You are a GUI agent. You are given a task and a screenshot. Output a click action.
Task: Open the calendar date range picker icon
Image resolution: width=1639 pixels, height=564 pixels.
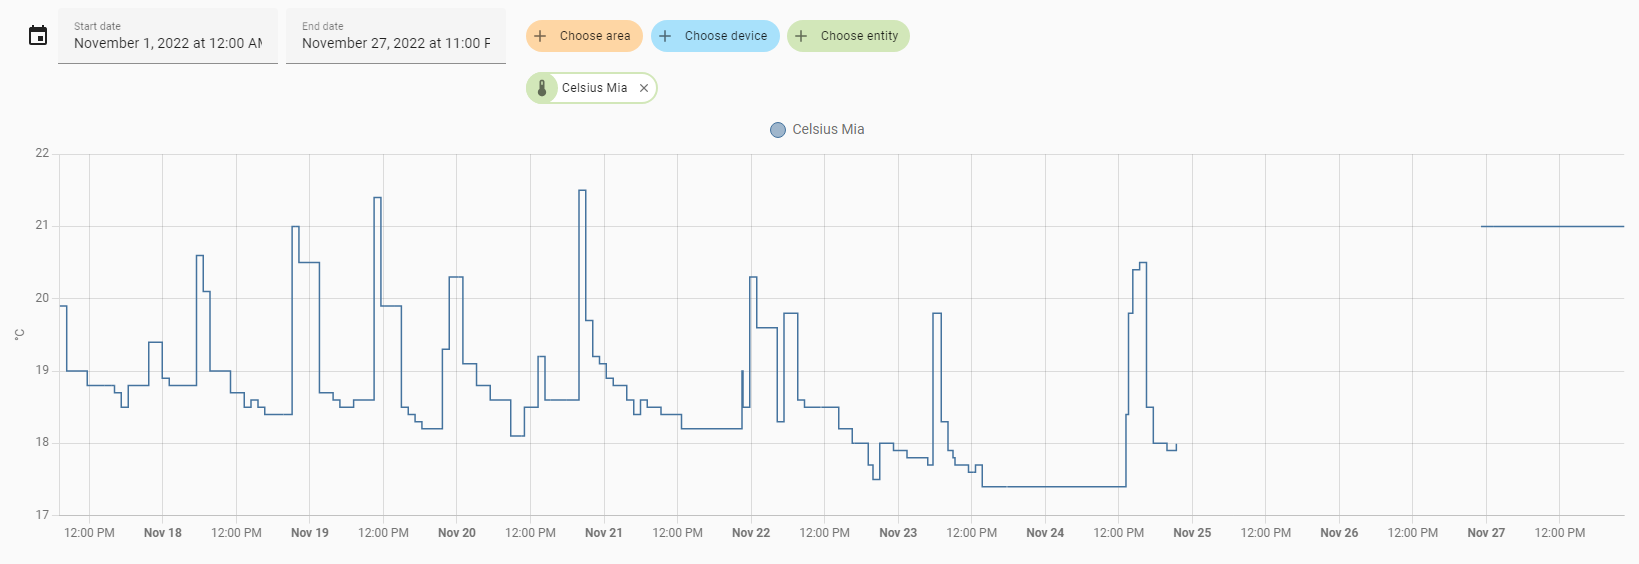(x=38, y=36)
